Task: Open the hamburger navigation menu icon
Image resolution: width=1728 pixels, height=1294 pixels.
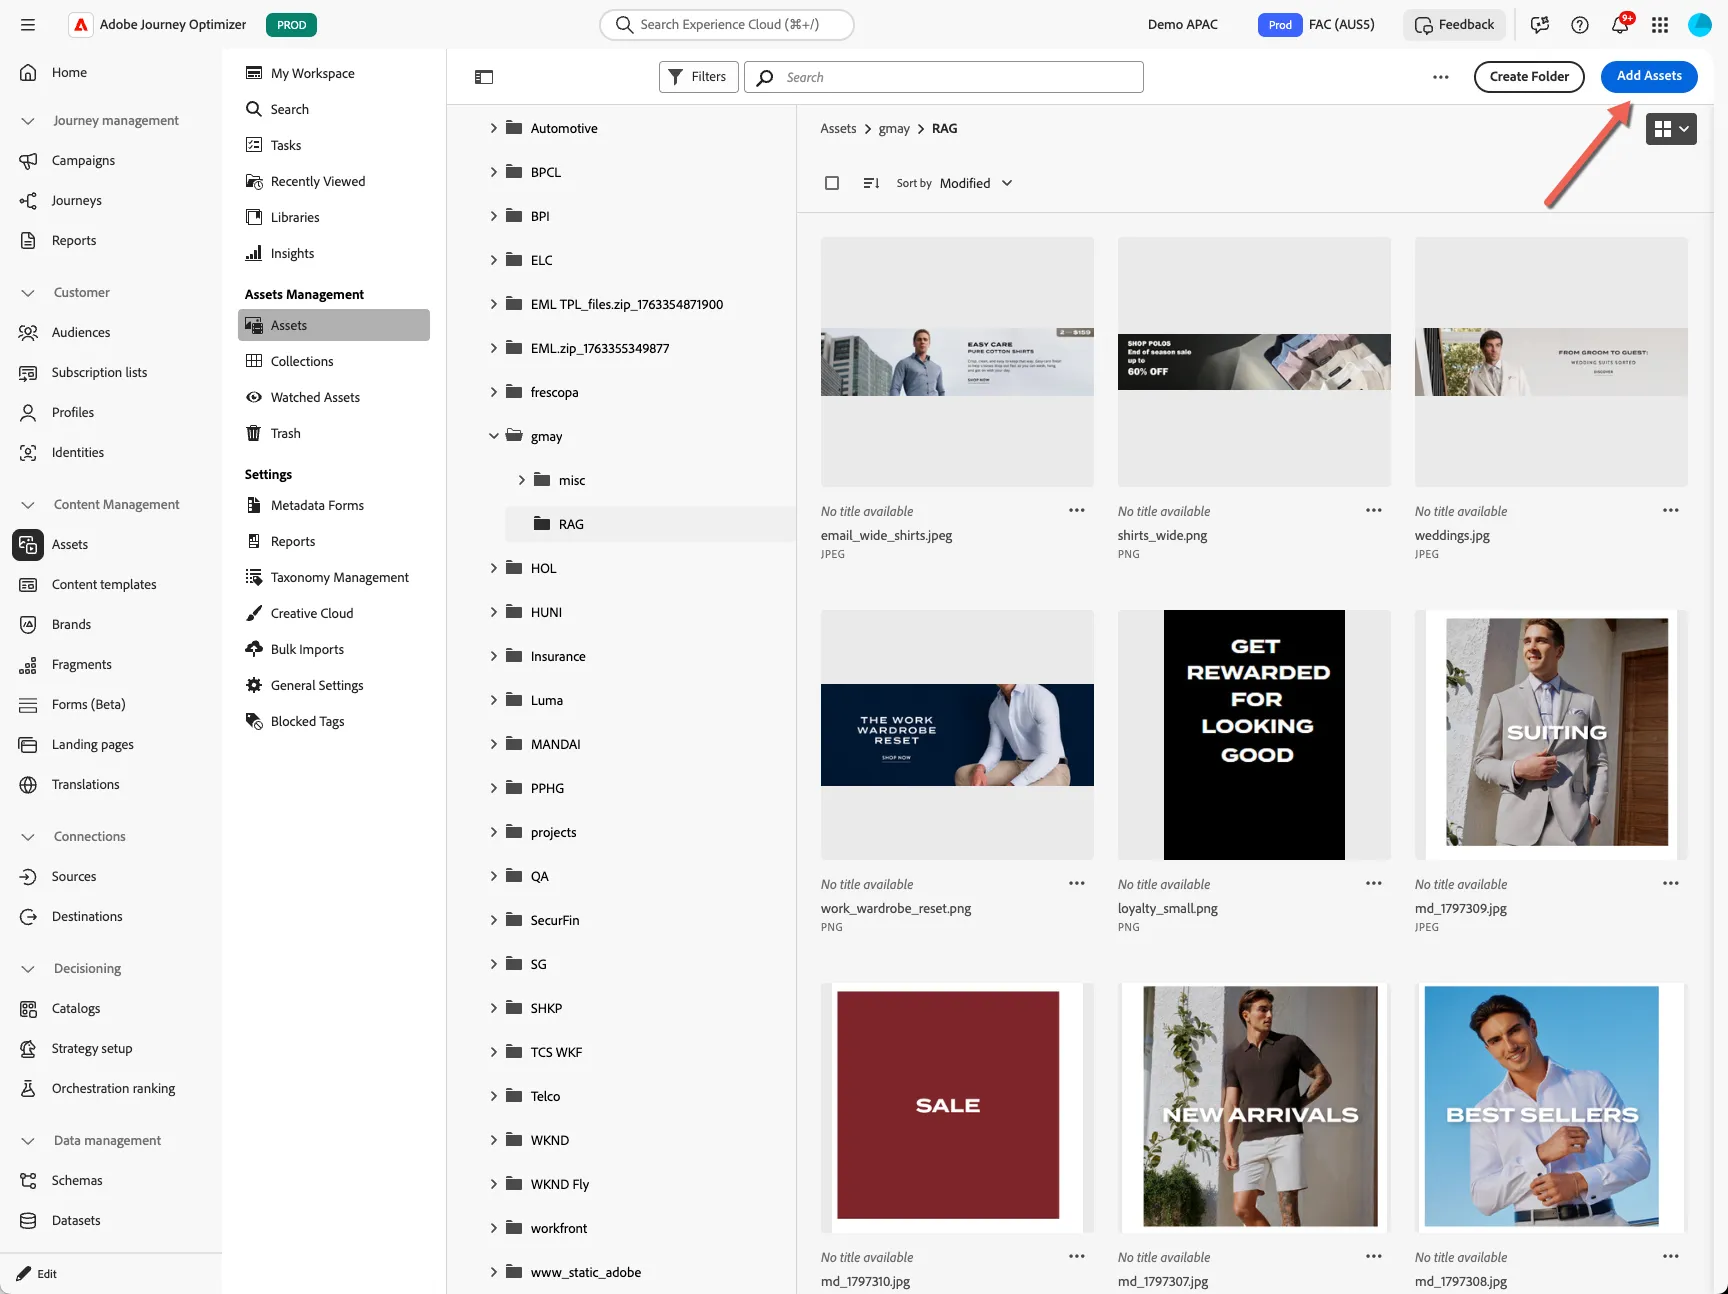Action: point(28,25)
